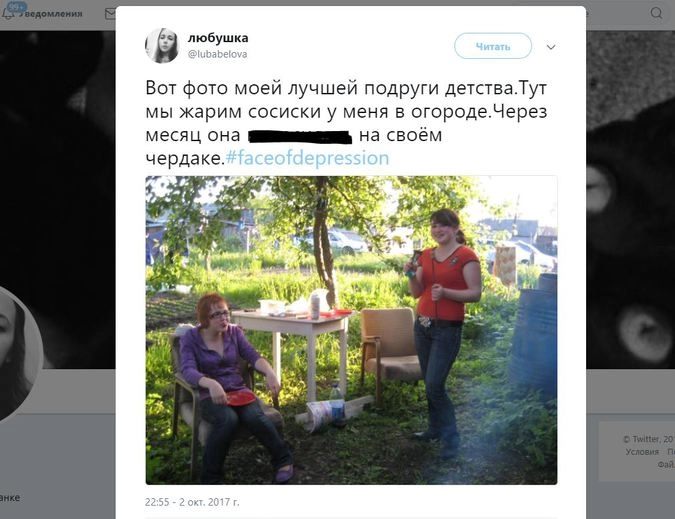The width and height of the screenshot is (675, 519).
Task: Open the #faceofdepression hashtag link
Action: click(x=307, y=158)
